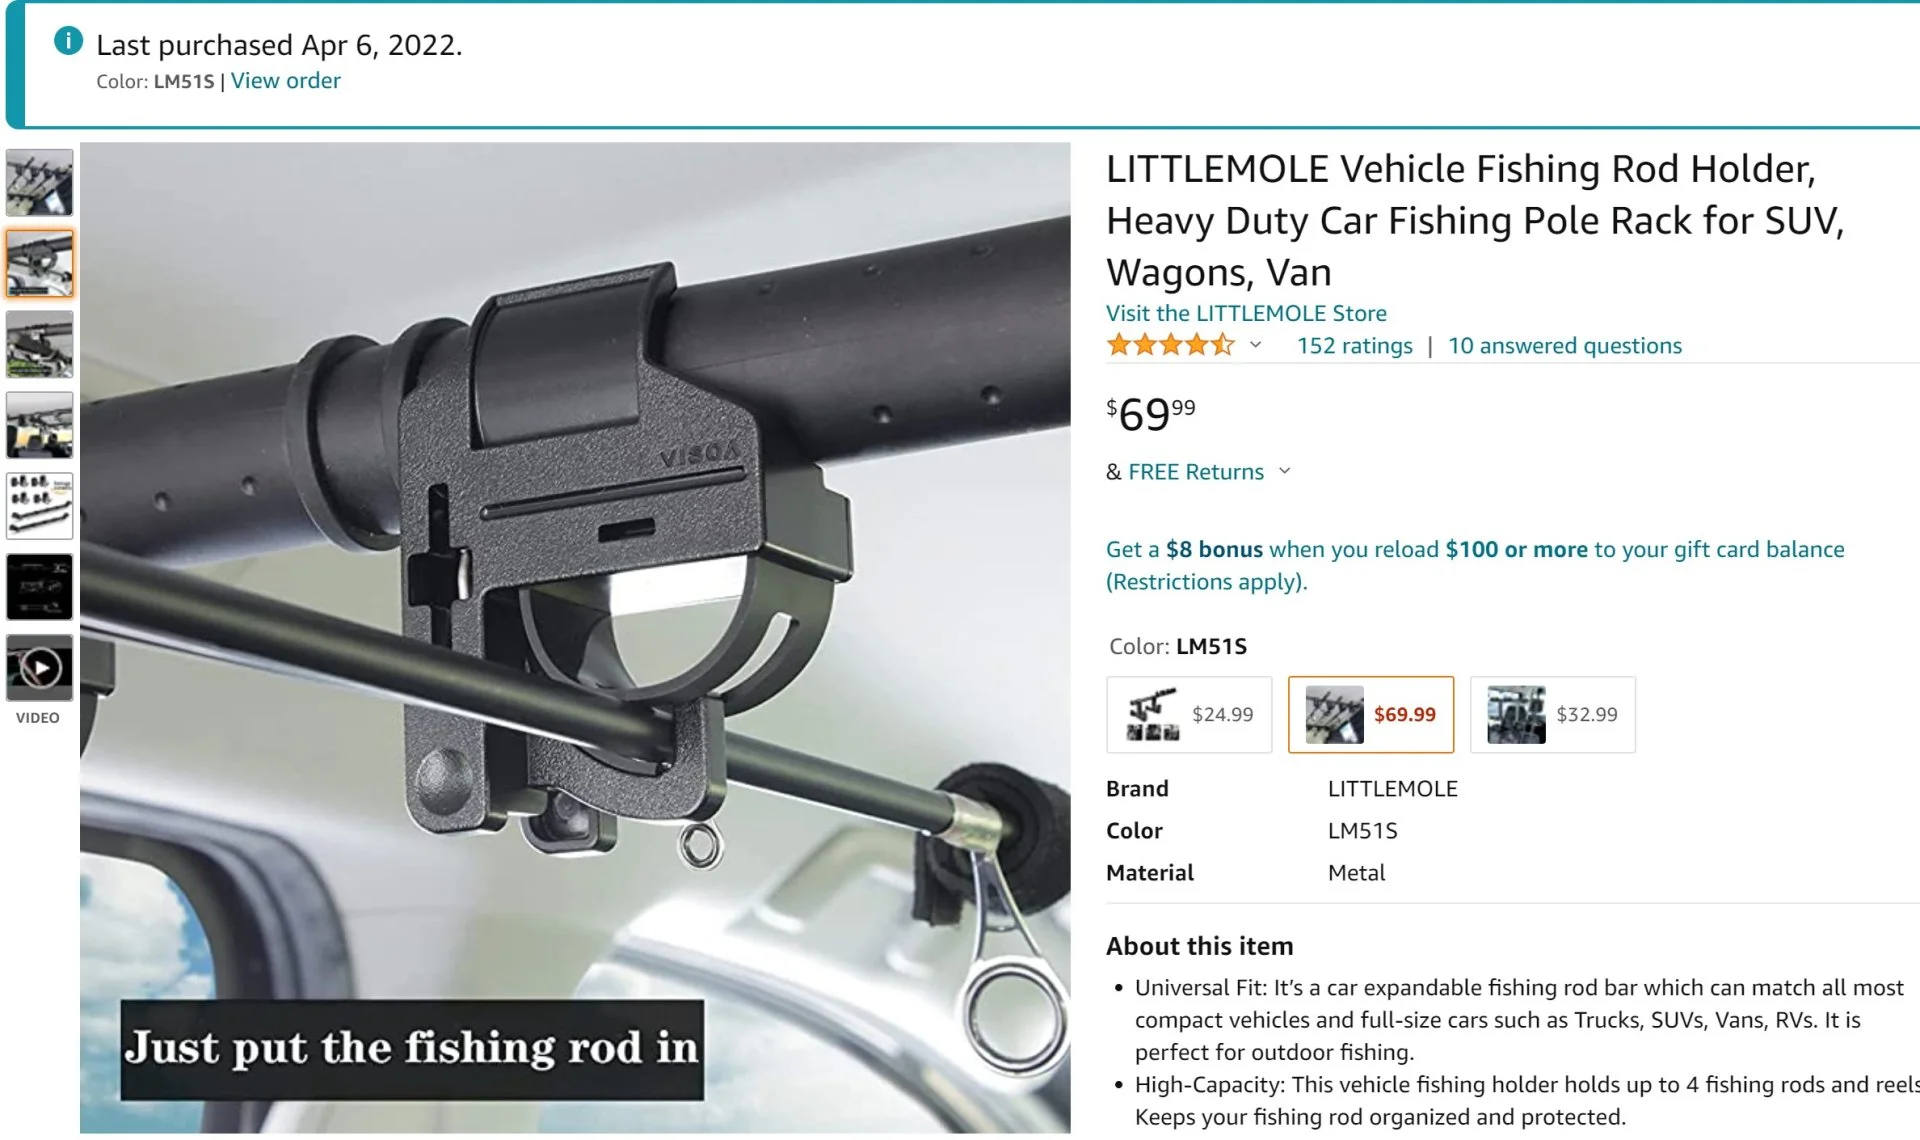Choose the $24.99 color option
Image resolution: width=1920 pixels, height=1140 pixels.
coord(1189,714)
